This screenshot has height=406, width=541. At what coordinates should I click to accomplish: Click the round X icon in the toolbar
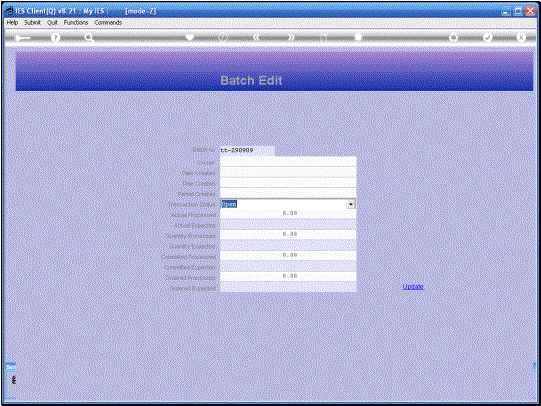click(521, 37)
